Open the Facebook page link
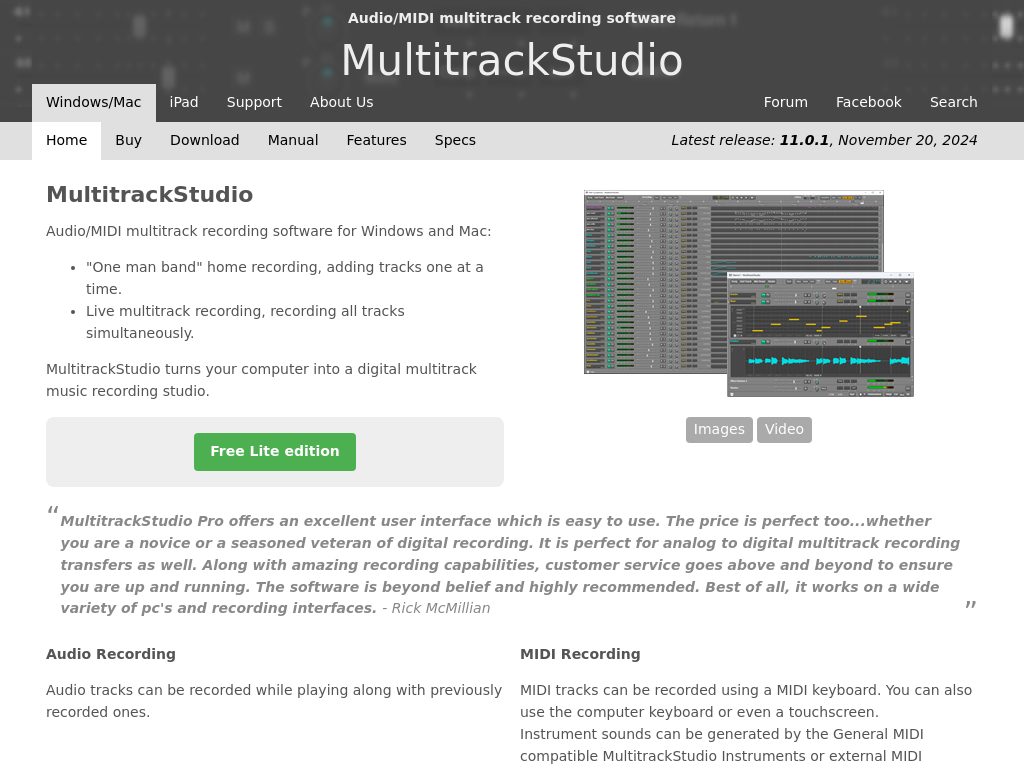The image size is (1024, 768). (x=868, y=102)
